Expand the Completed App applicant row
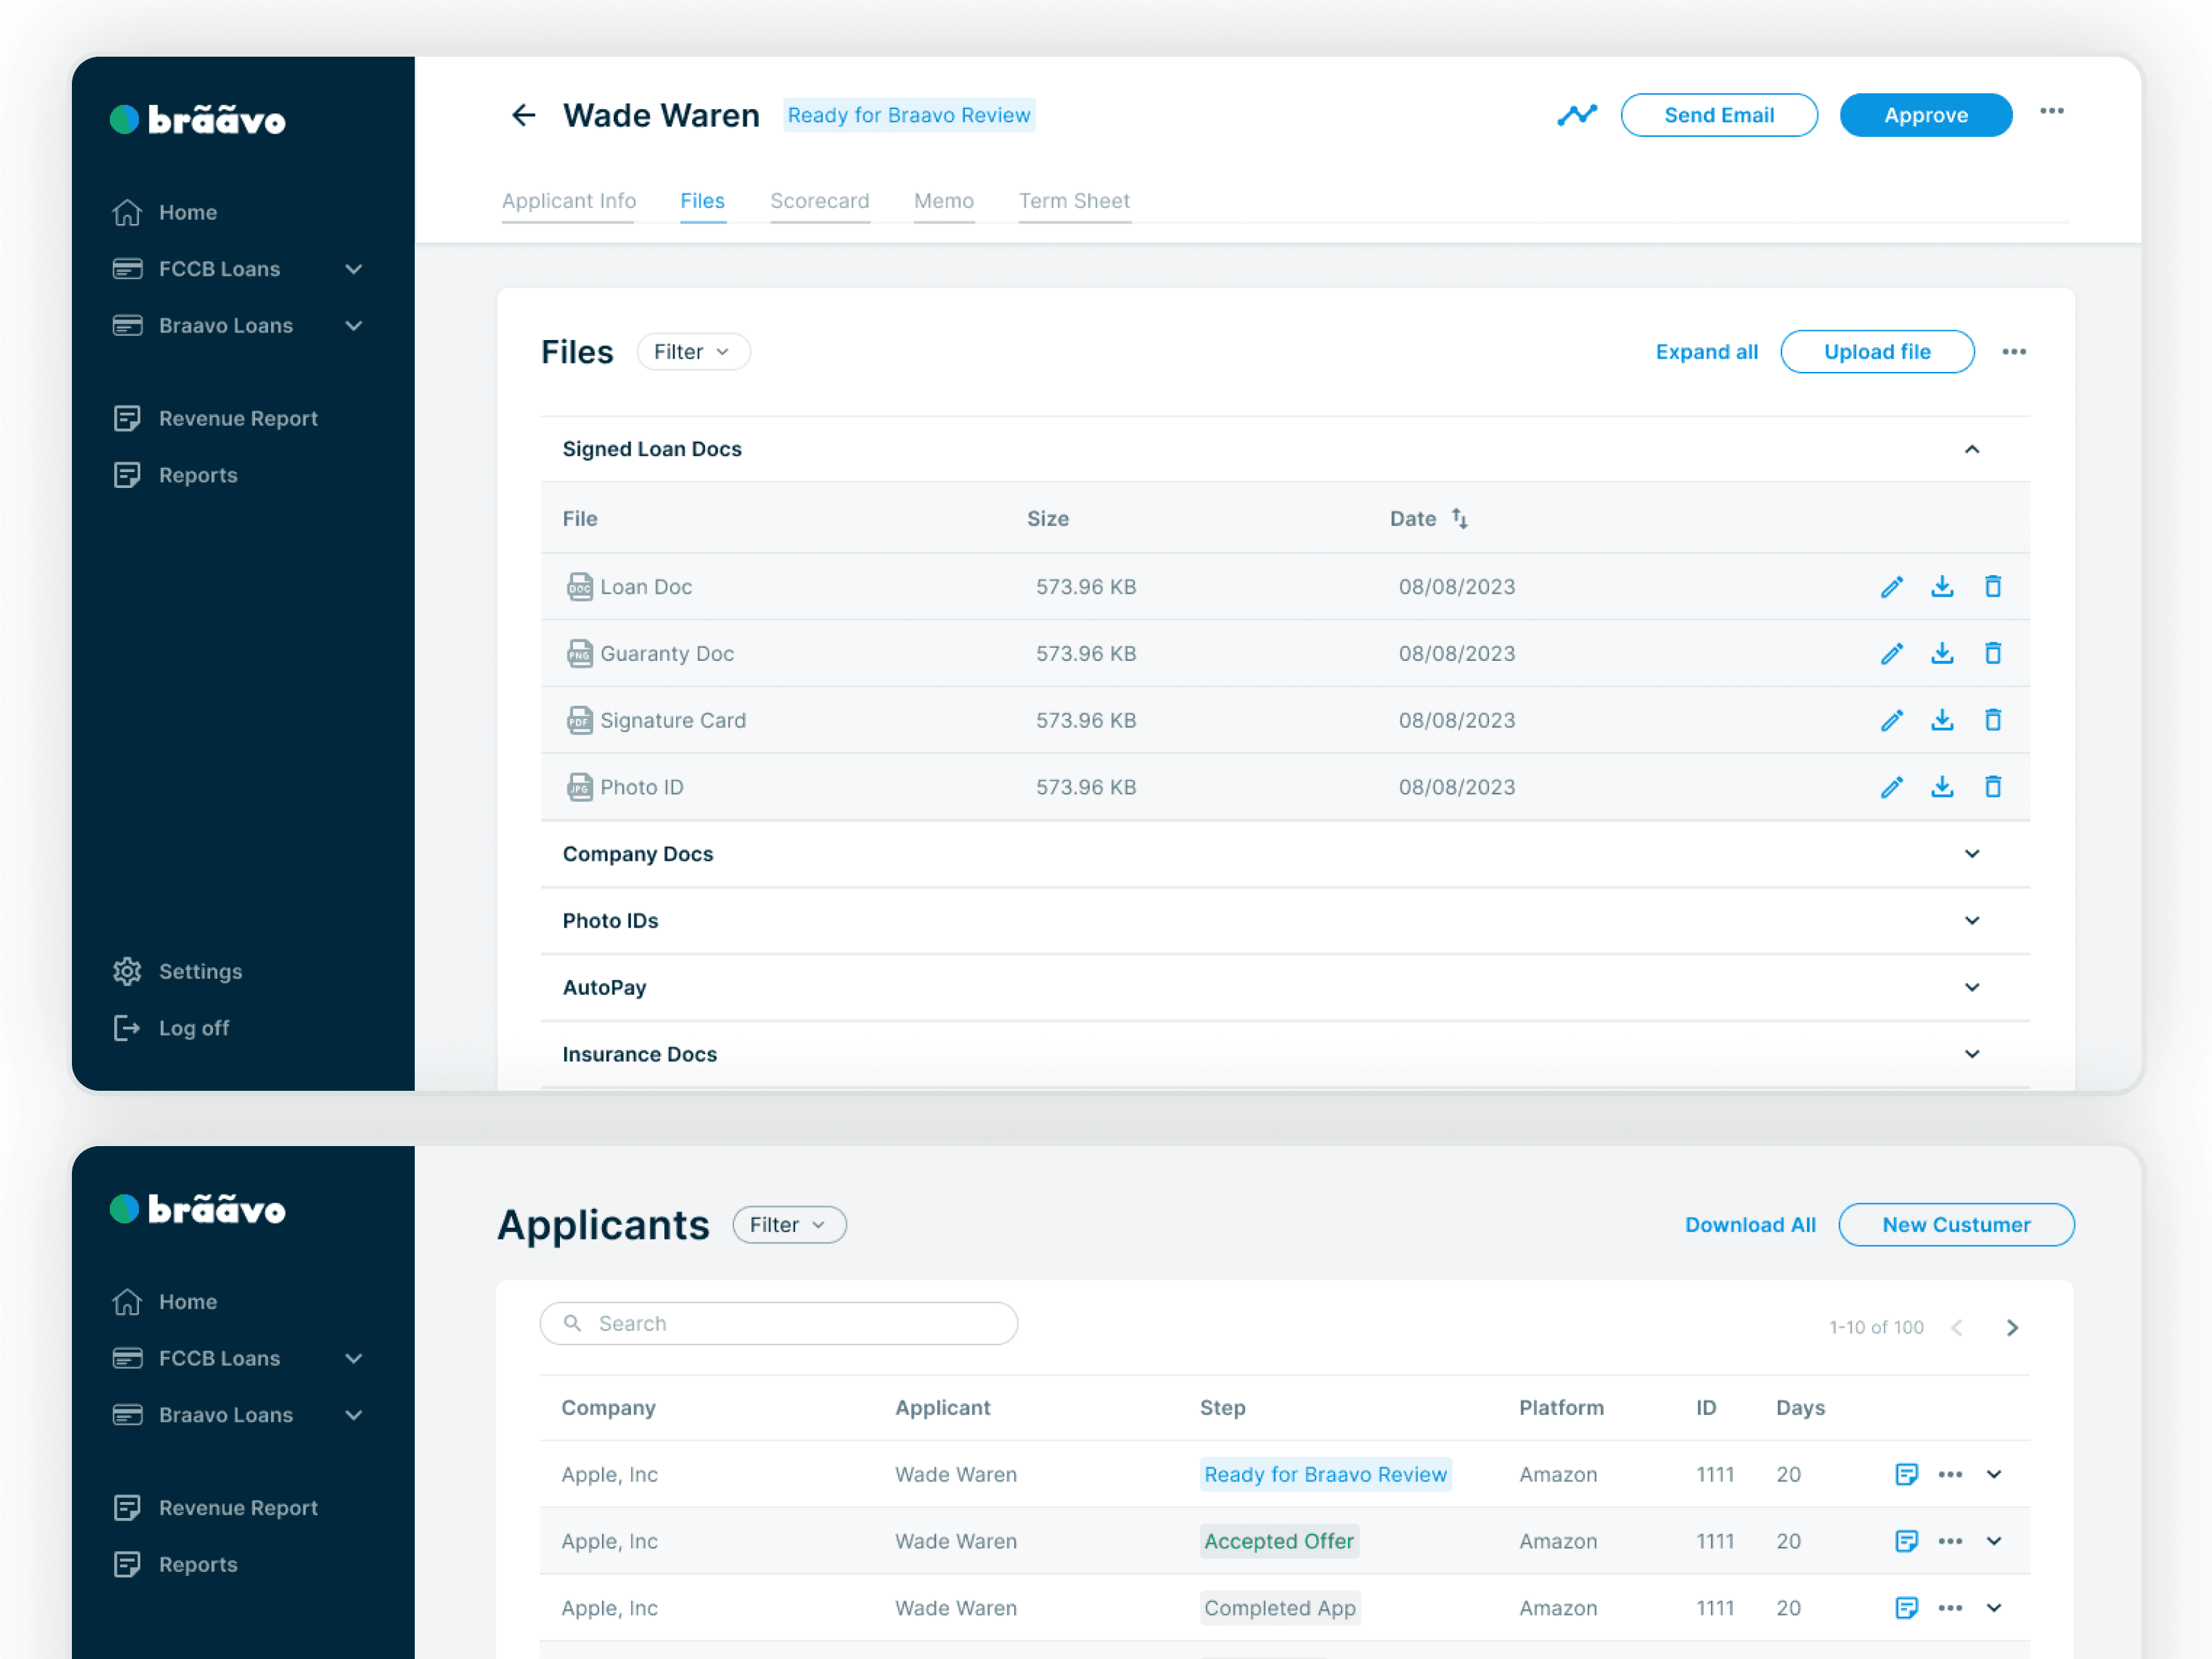The width and height of the screenshot is (2212, 1659). 1993,1608
